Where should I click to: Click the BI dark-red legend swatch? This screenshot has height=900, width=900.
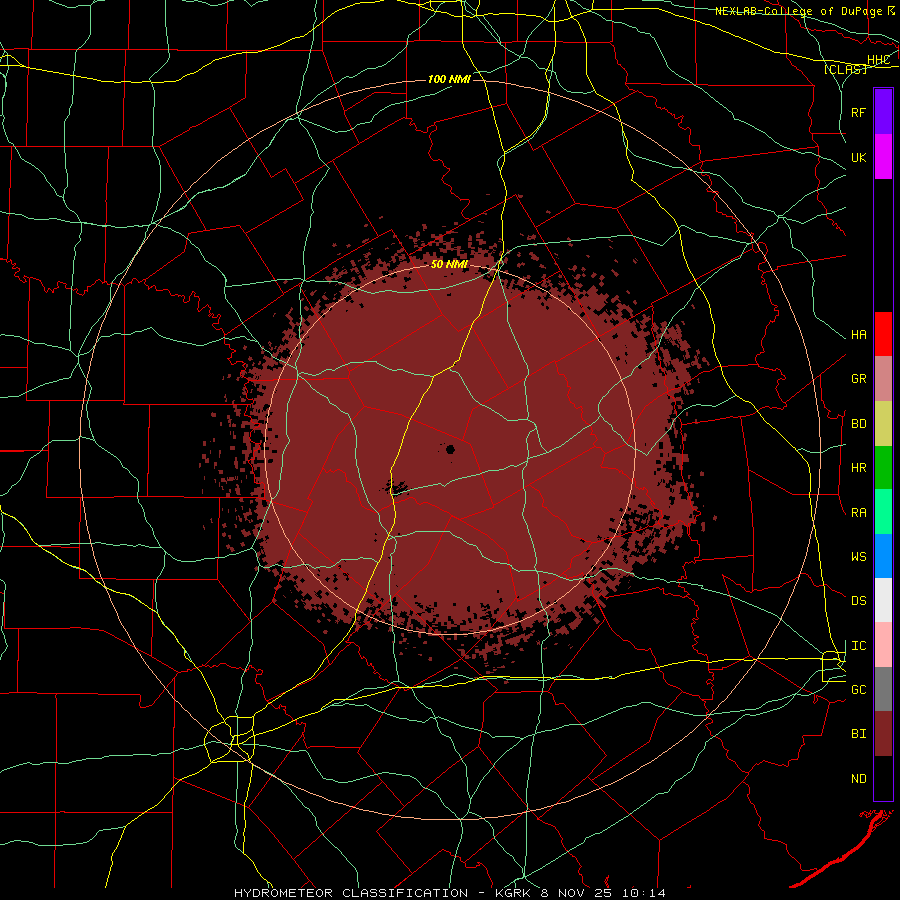[x=883, y=734]
